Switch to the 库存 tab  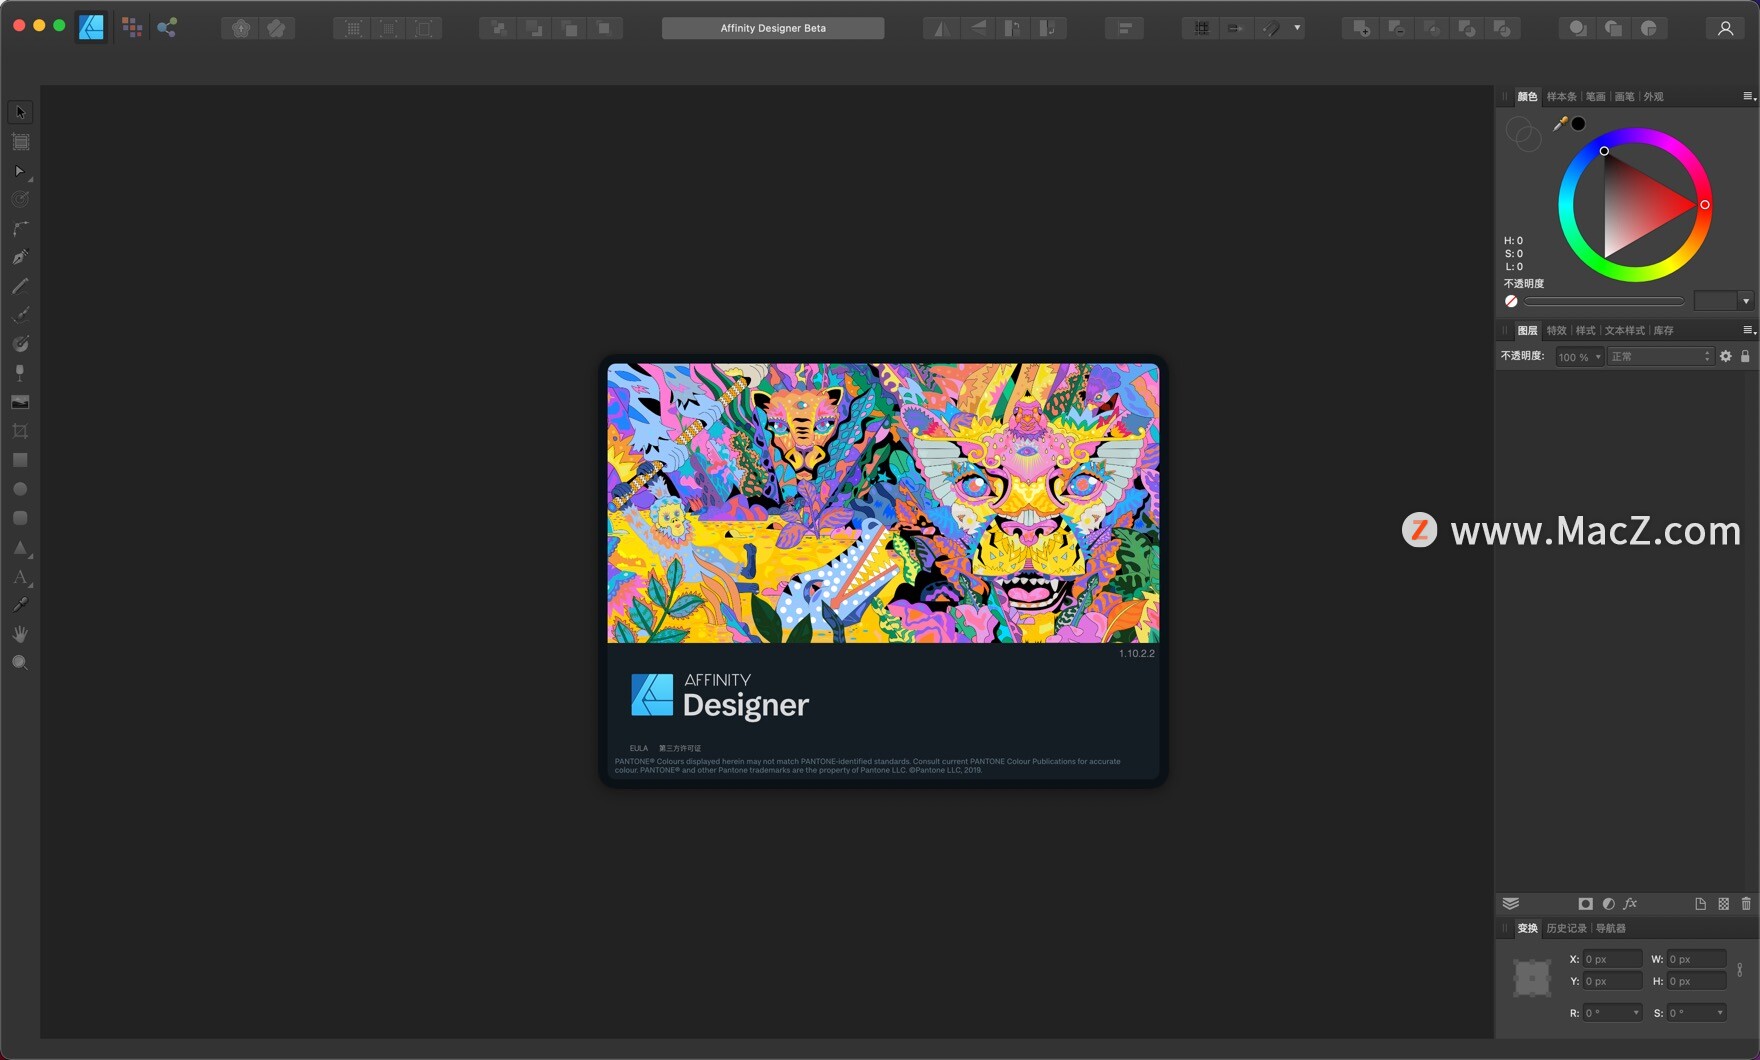pos(1663,331)
